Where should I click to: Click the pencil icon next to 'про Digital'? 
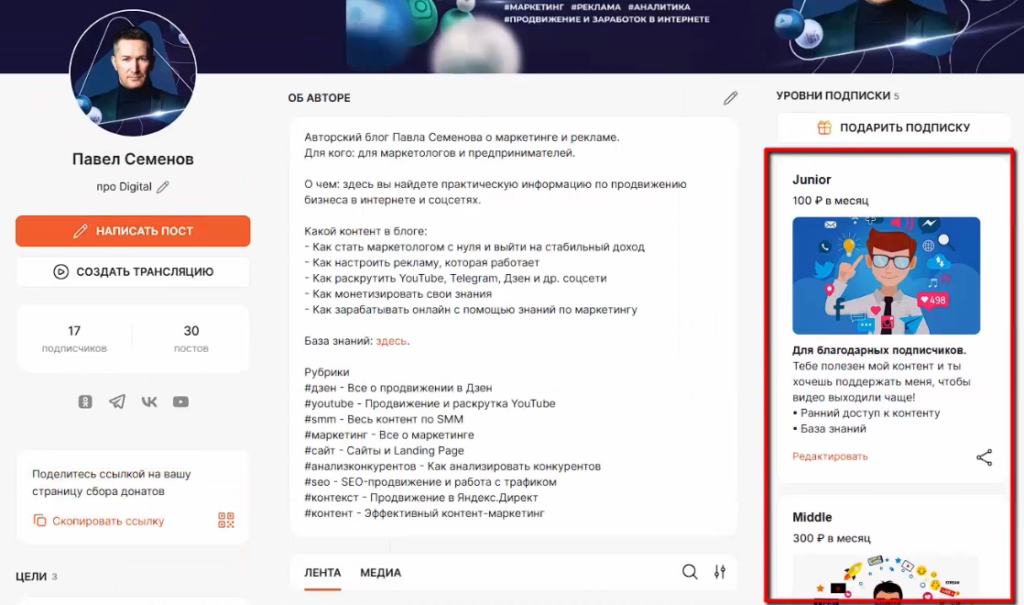click(163, 187)
